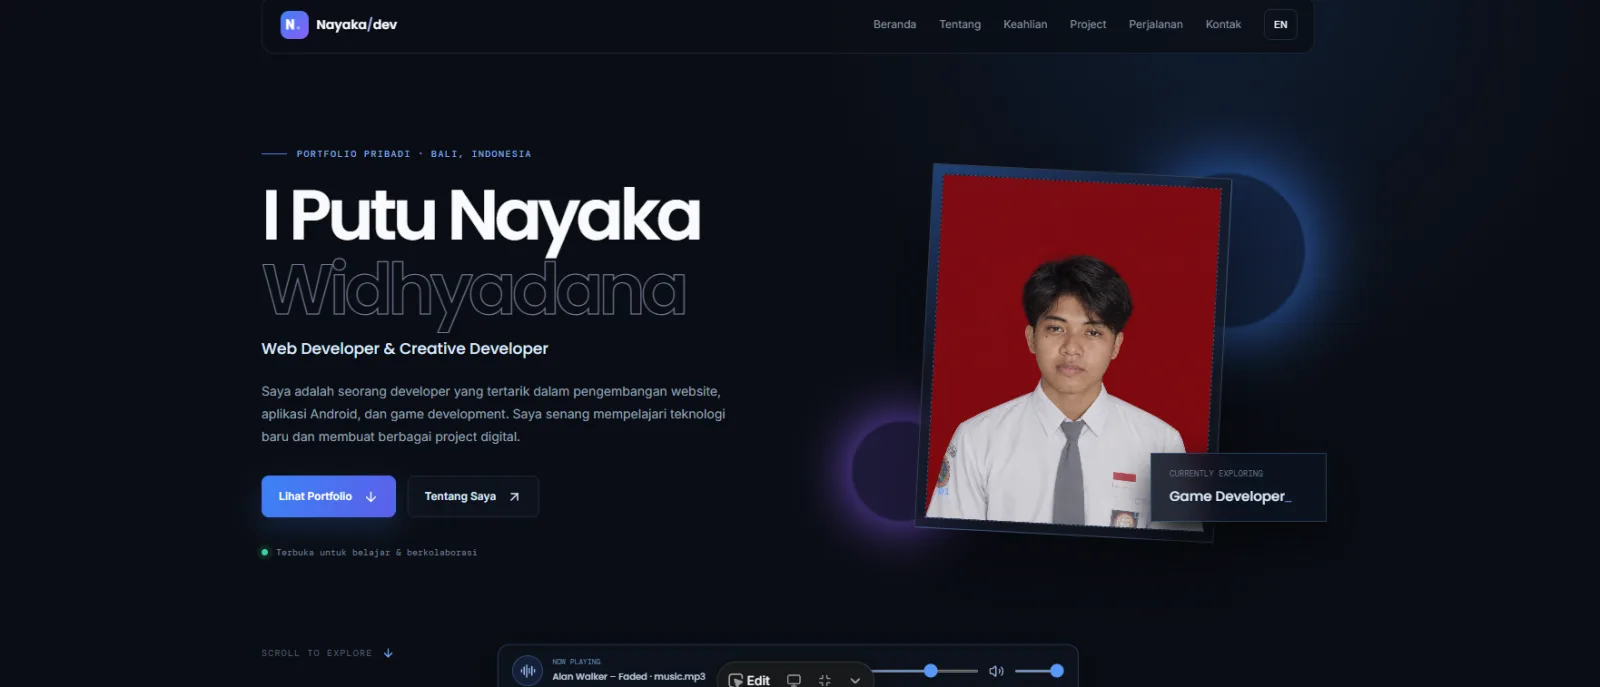Click the green Terbuka untuk belajar status dot

265,552
